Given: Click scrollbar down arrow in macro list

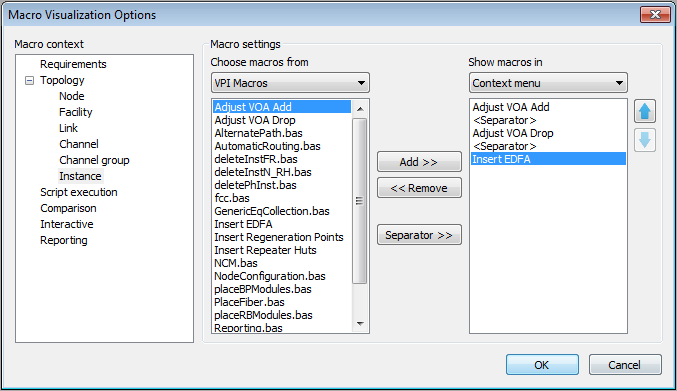Looking at the screenshot, I should pyautogui.click(x=360, y=324).
